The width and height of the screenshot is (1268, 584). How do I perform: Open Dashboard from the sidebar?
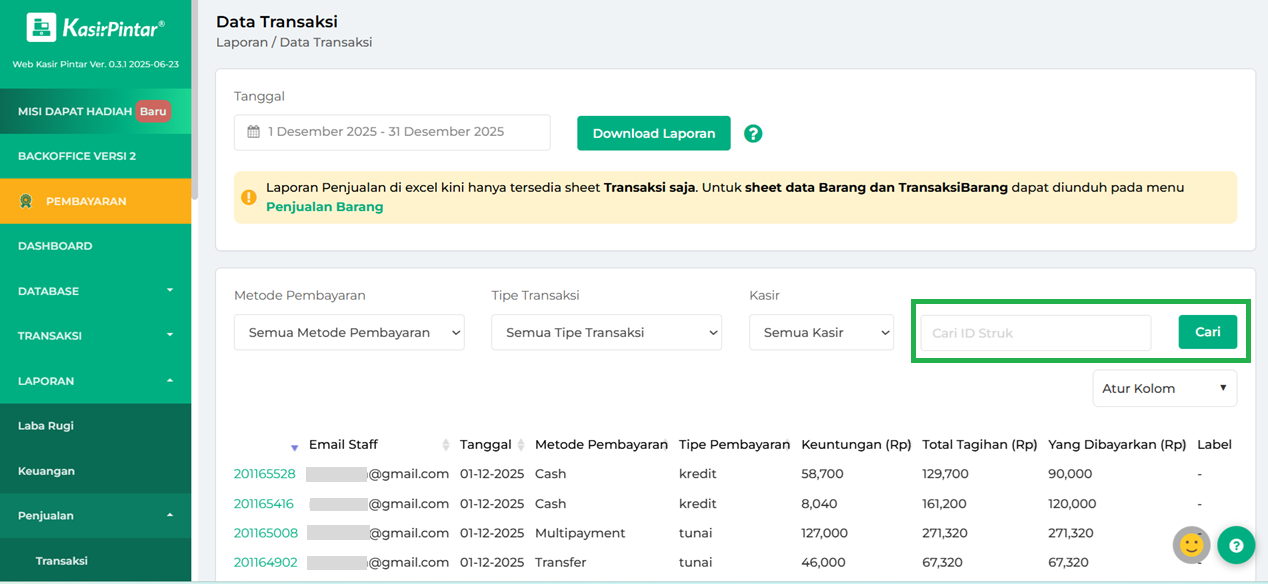(55, 246)
